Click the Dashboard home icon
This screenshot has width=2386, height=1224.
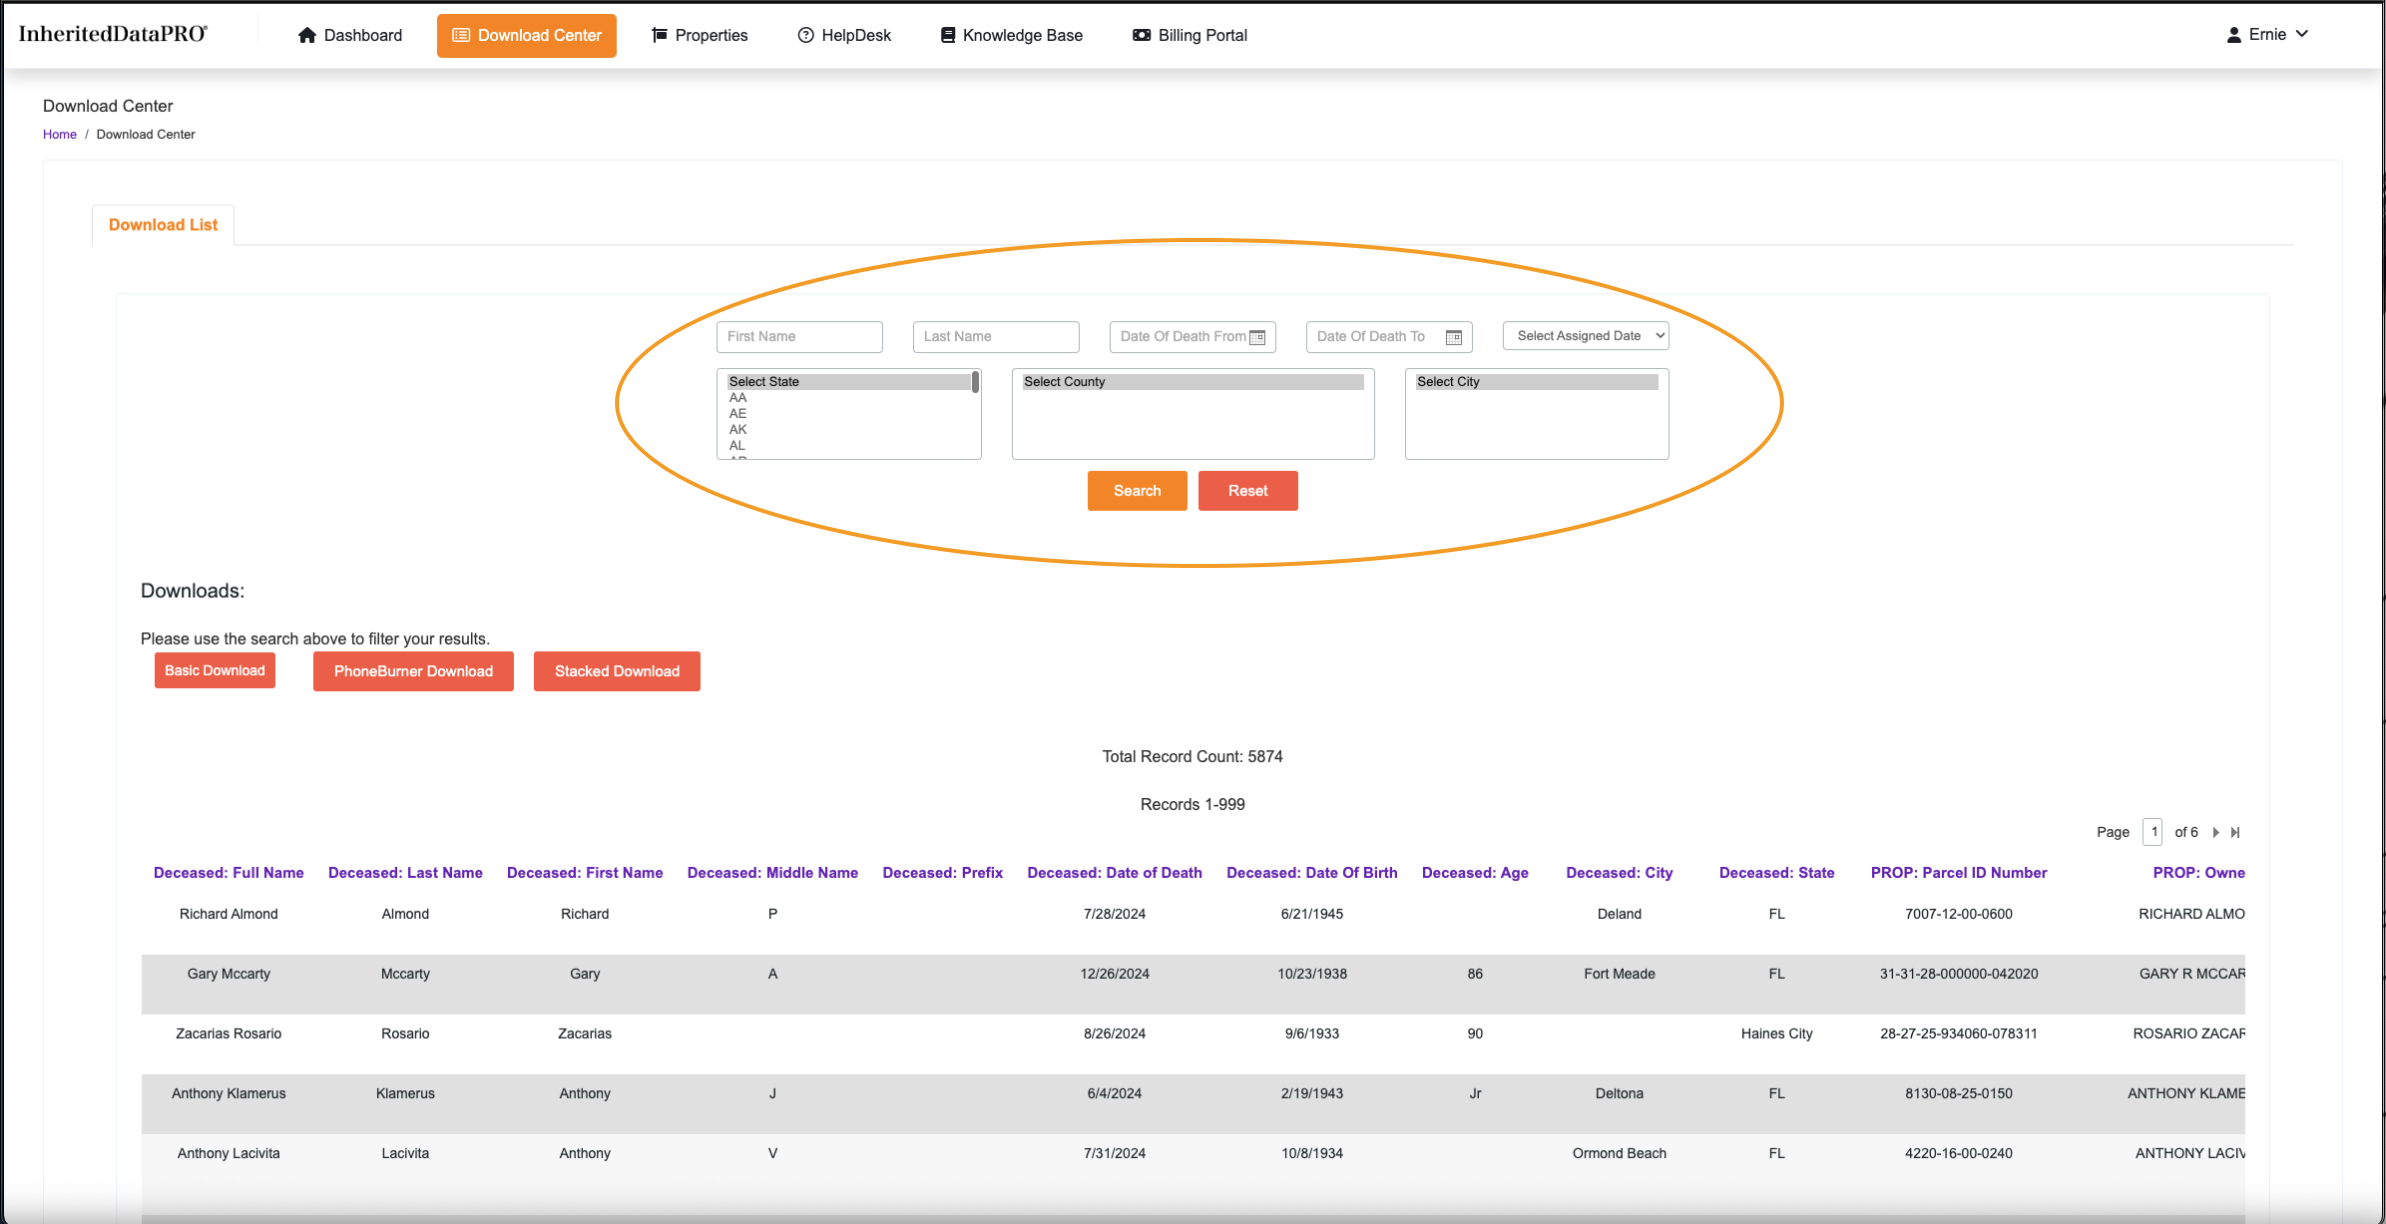(x=307, y=35)
